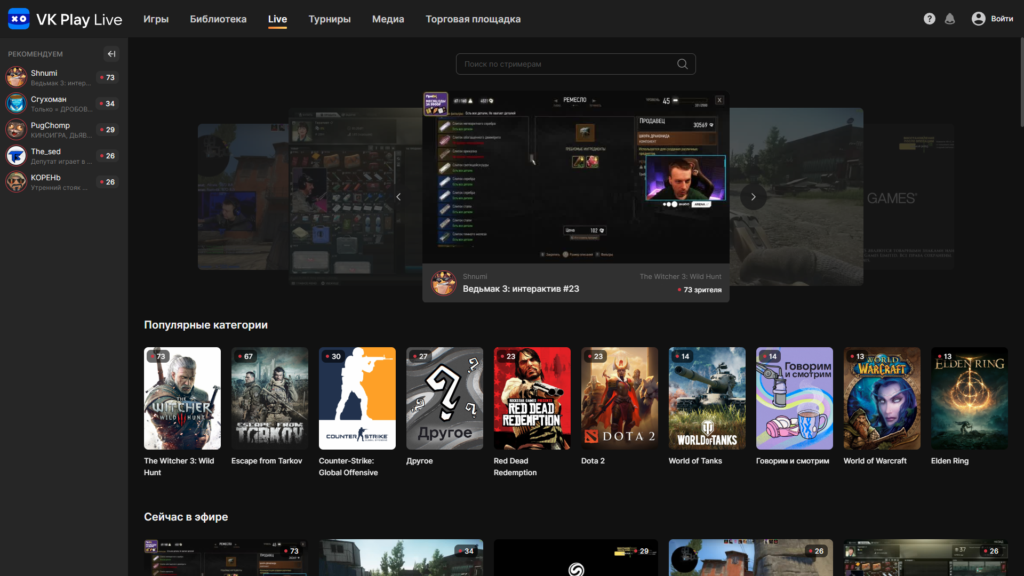The width and height of the screenshot is (1024, 576).
Task: Click the Сейчас в эфире heading
Action: [186, 517]
